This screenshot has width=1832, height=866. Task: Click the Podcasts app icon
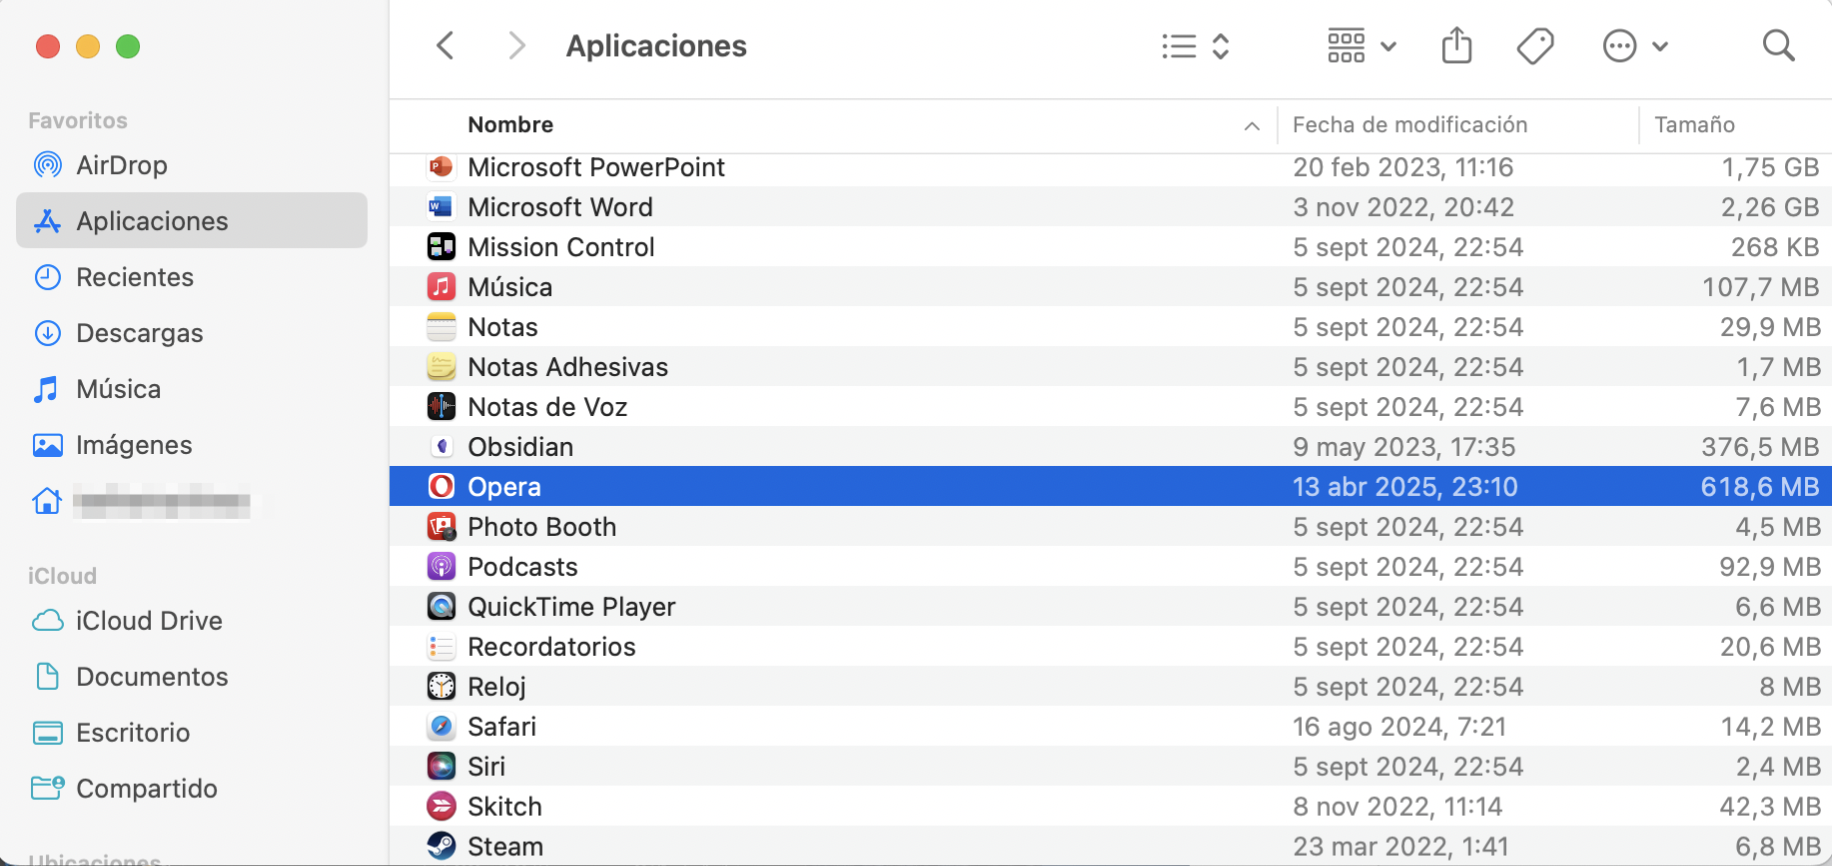(x=441, y=567)
